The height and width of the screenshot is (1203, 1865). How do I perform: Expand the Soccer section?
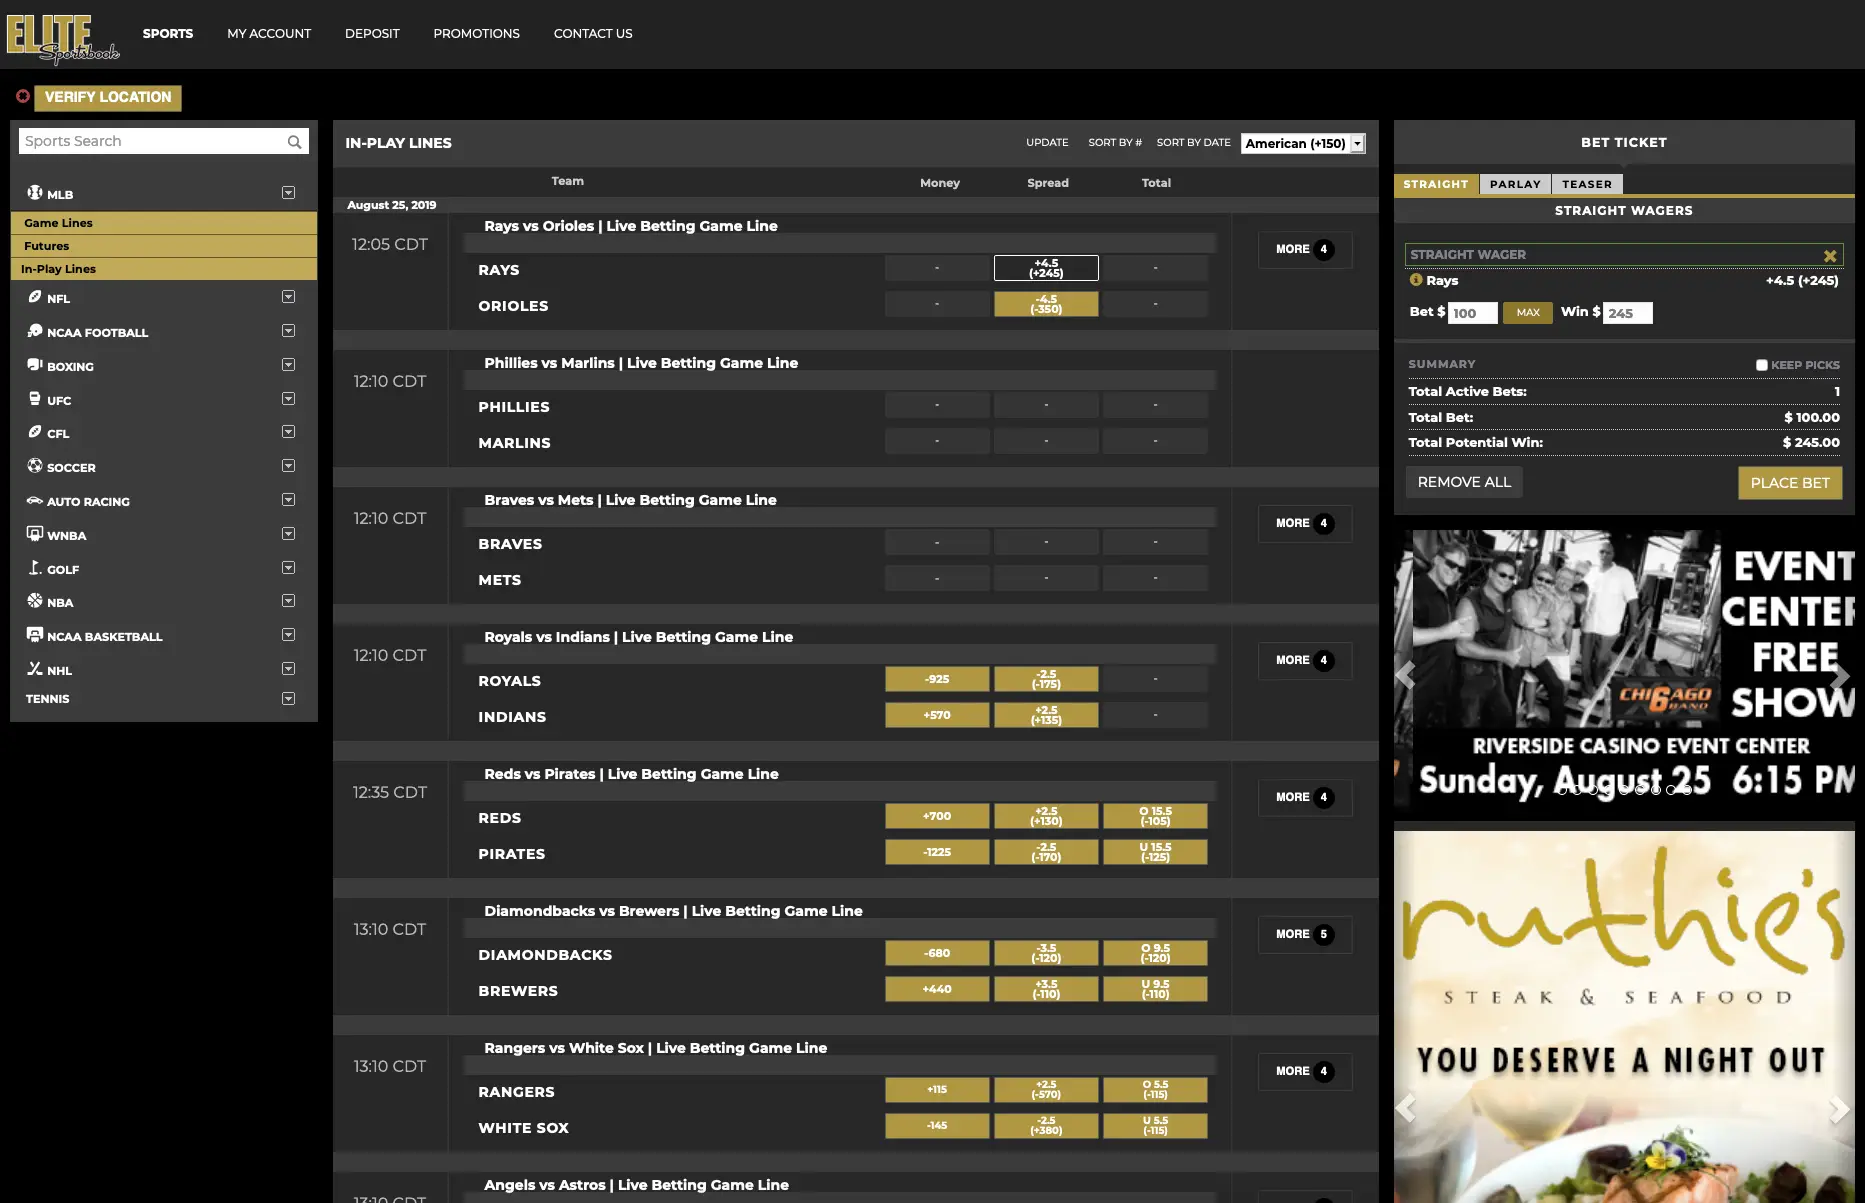(x=289, y=466)
